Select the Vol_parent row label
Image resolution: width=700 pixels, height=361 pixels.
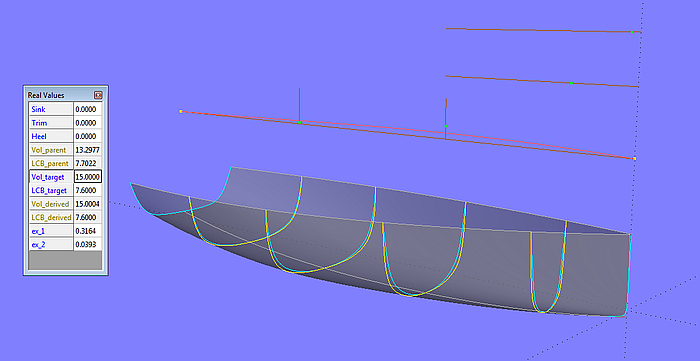pyautogui.click(x=51, y=149)
